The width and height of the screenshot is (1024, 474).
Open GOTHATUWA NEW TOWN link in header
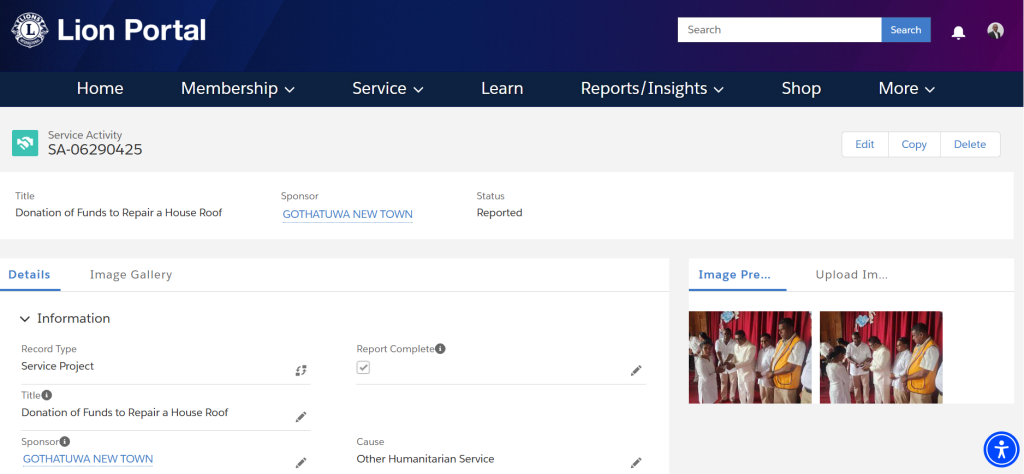(x=347, y=214)
